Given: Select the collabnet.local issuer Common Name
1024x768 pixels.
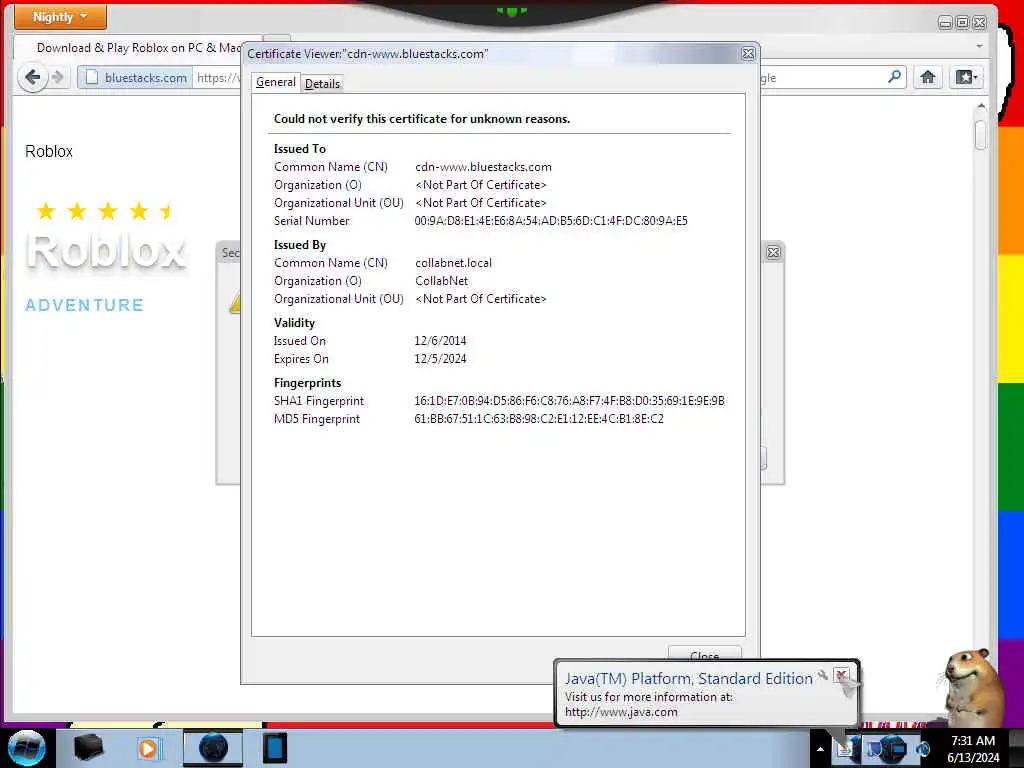Looking at the screenshot, I should coord(453,263).
